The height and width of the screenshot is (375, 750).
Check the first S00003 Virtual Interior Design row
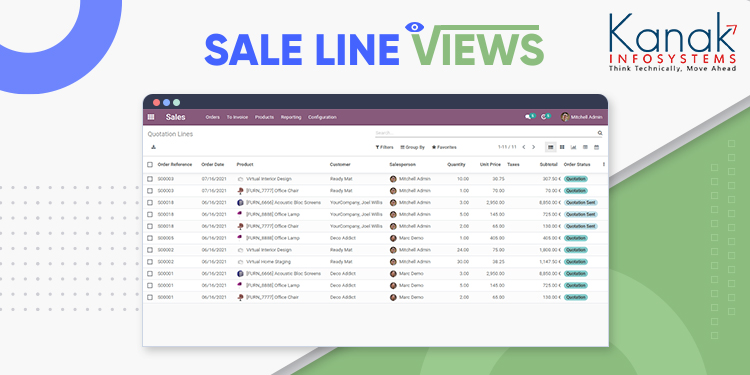coord(150,179)
